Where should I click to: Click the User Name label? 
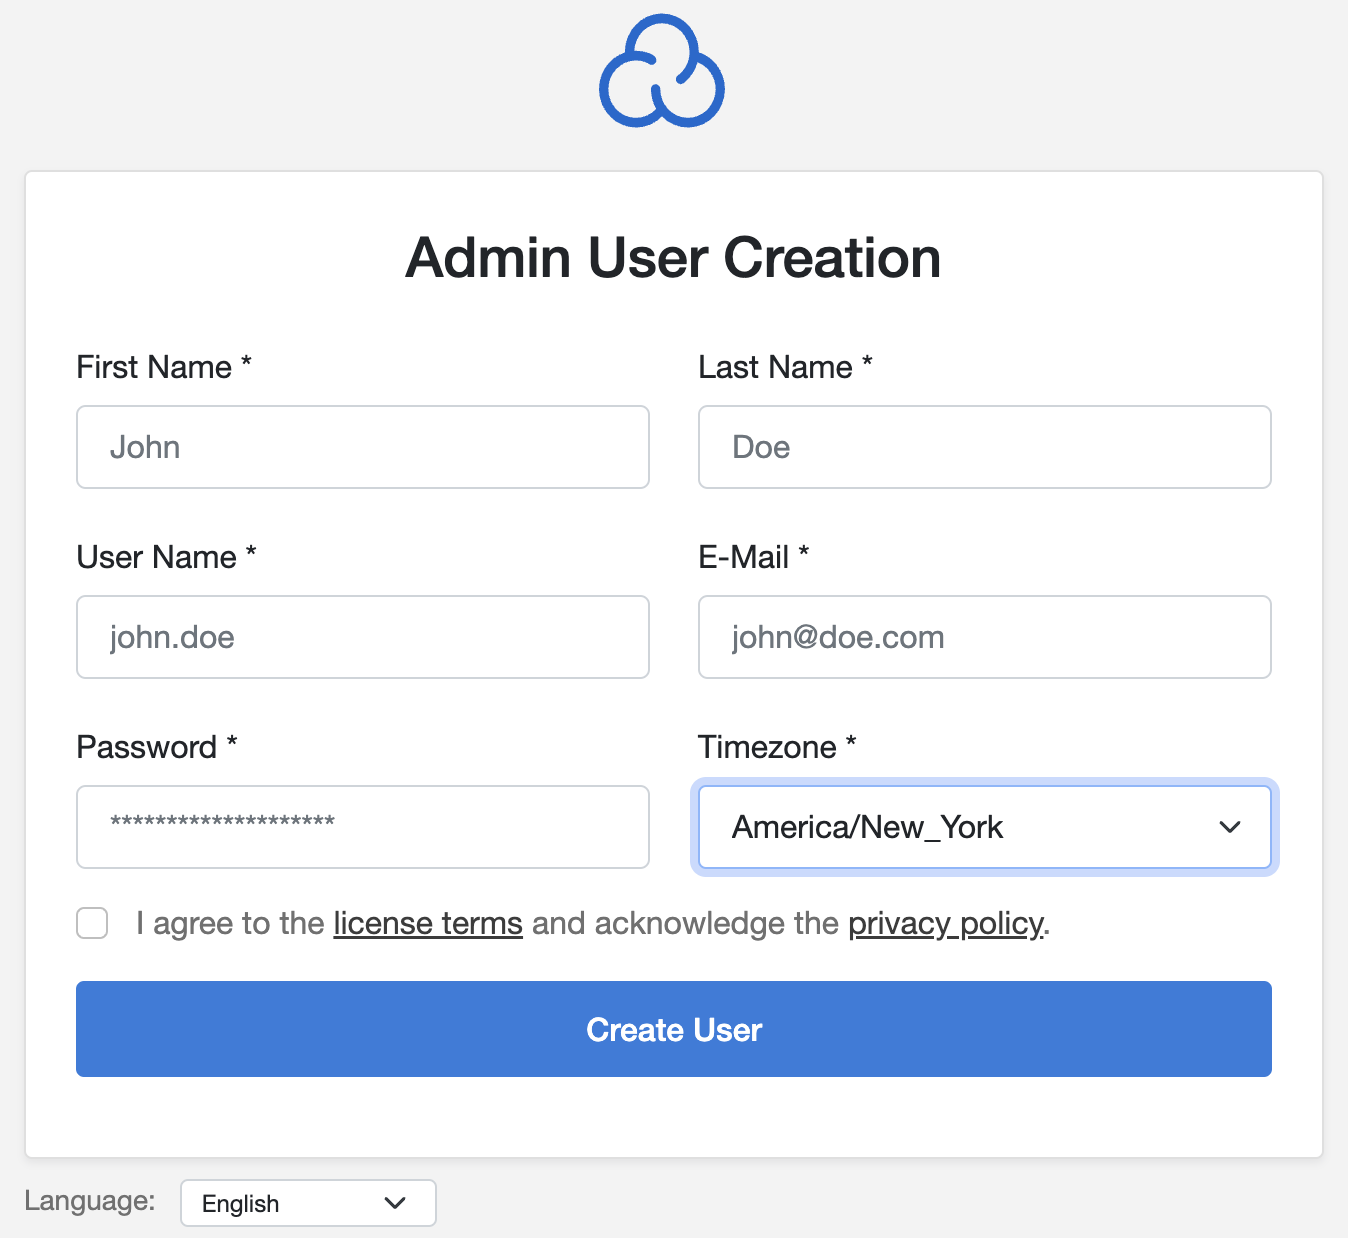pyautogui.click(x=157, y=557)
